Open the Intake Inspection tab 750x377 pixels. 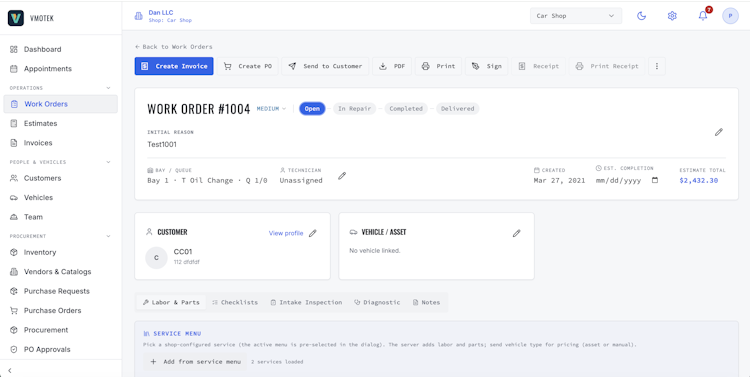coord(306,302)
